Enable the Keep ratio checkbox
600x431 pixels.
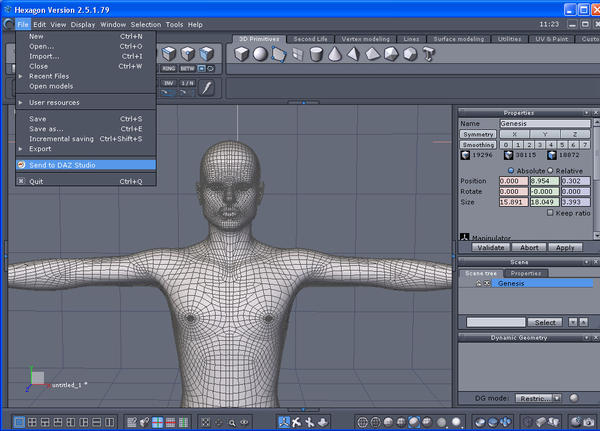click(x=550, y=212)
